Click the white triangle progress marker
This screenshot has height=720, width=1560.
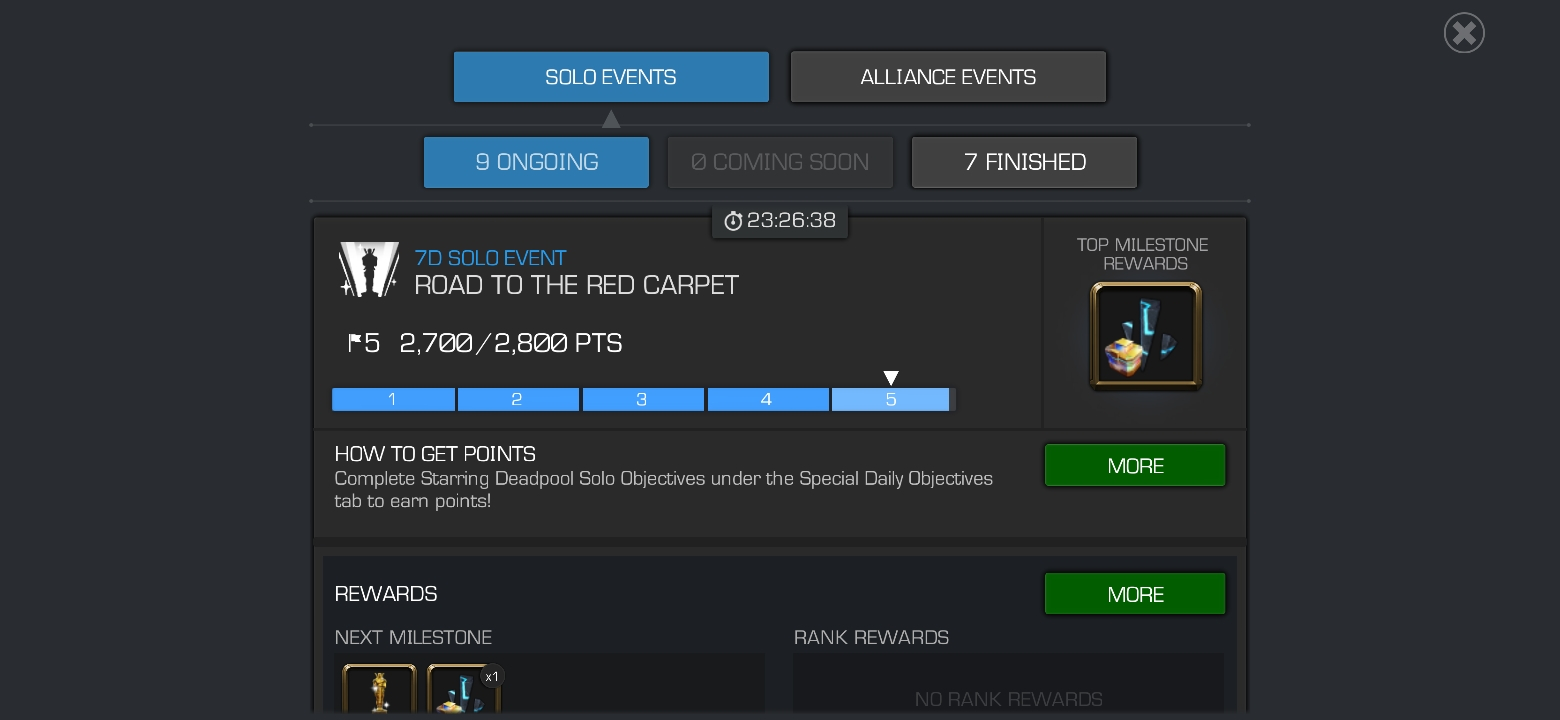(x=891, y=378)
